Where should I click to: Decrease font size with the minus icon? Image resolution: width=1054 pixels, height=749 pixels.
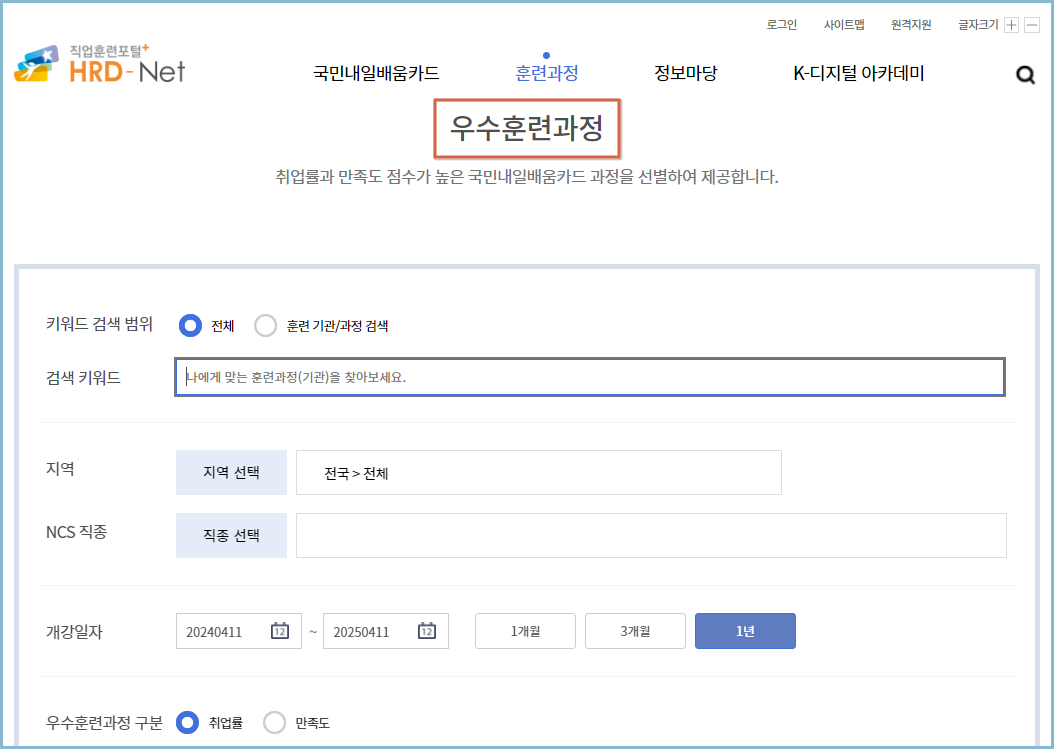click(x=1033, y=25)
